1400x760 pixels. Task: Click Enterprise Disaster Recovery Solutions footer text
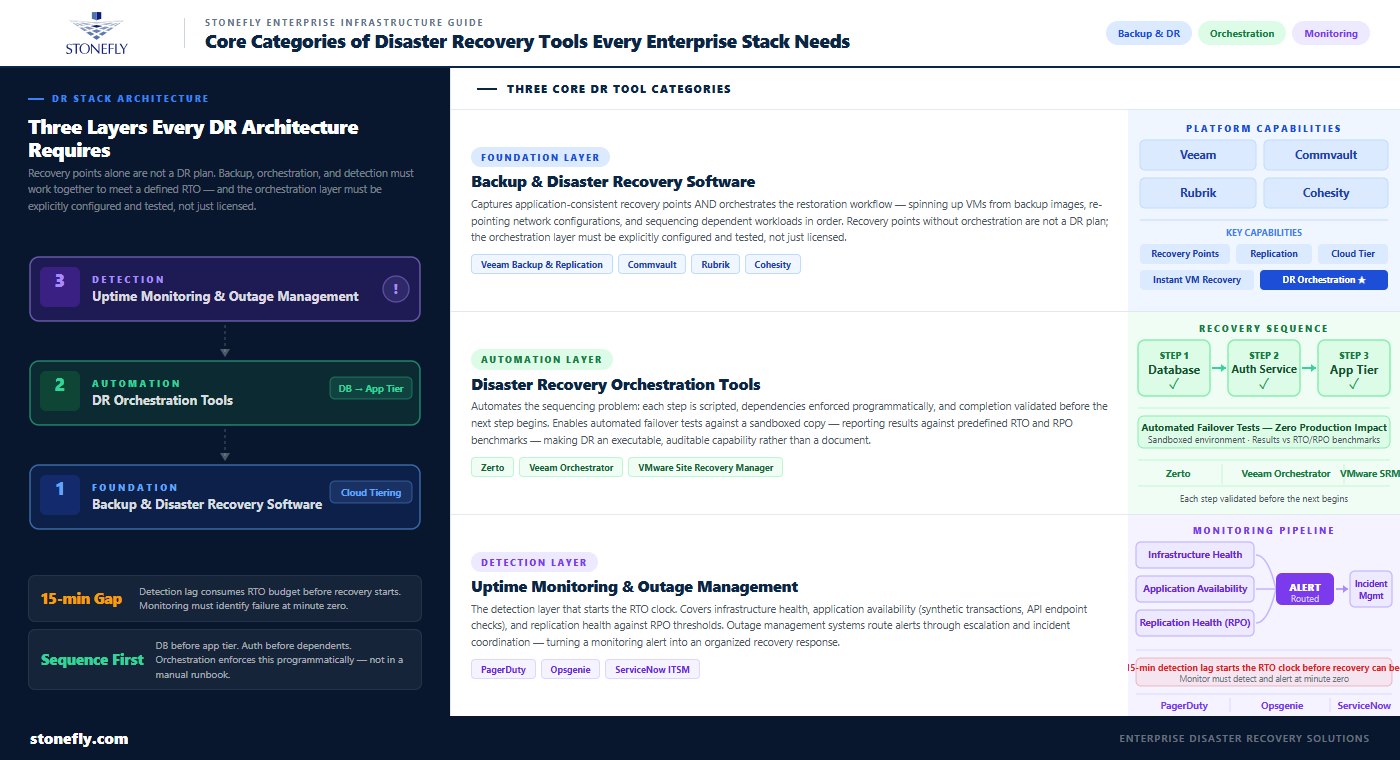click(1244, 739)
